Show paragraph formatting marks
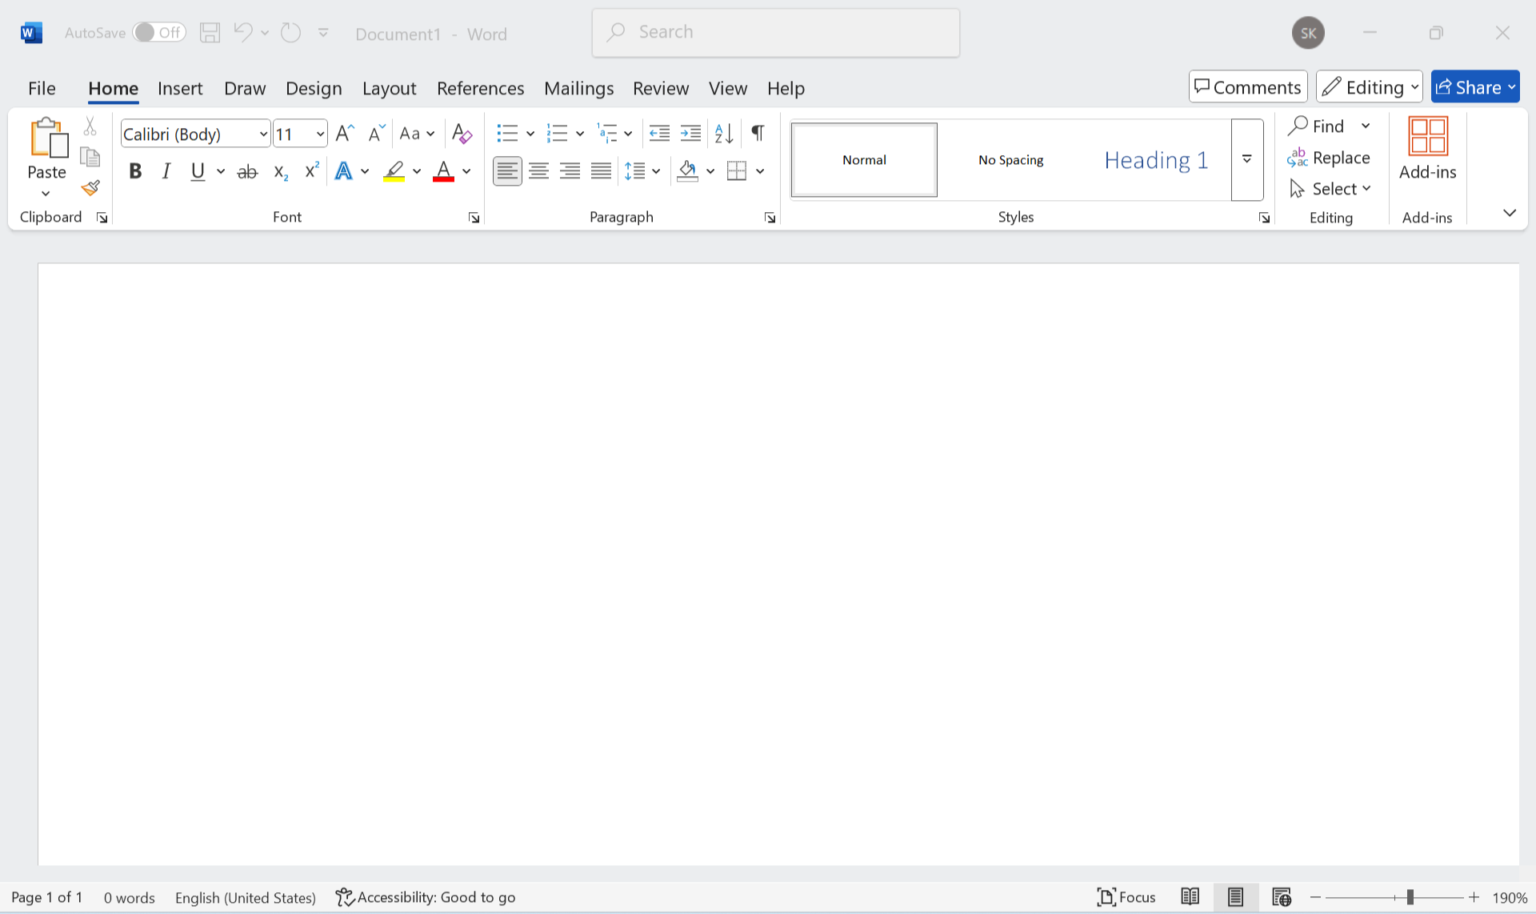Viewport: 1536px width, 914px height. click(x=757, y=132)
